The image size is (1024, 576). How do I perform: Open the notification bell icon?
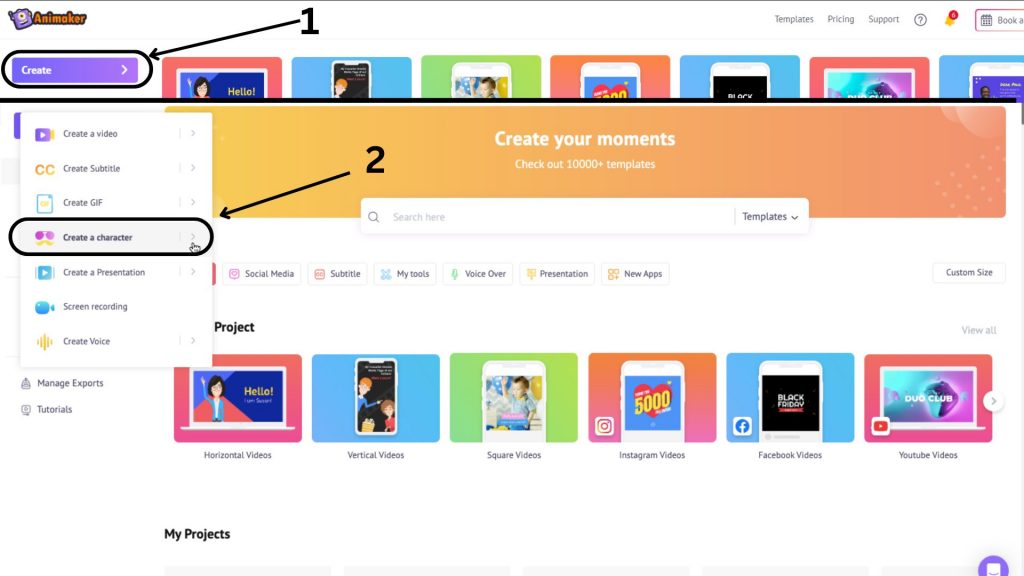950,20
